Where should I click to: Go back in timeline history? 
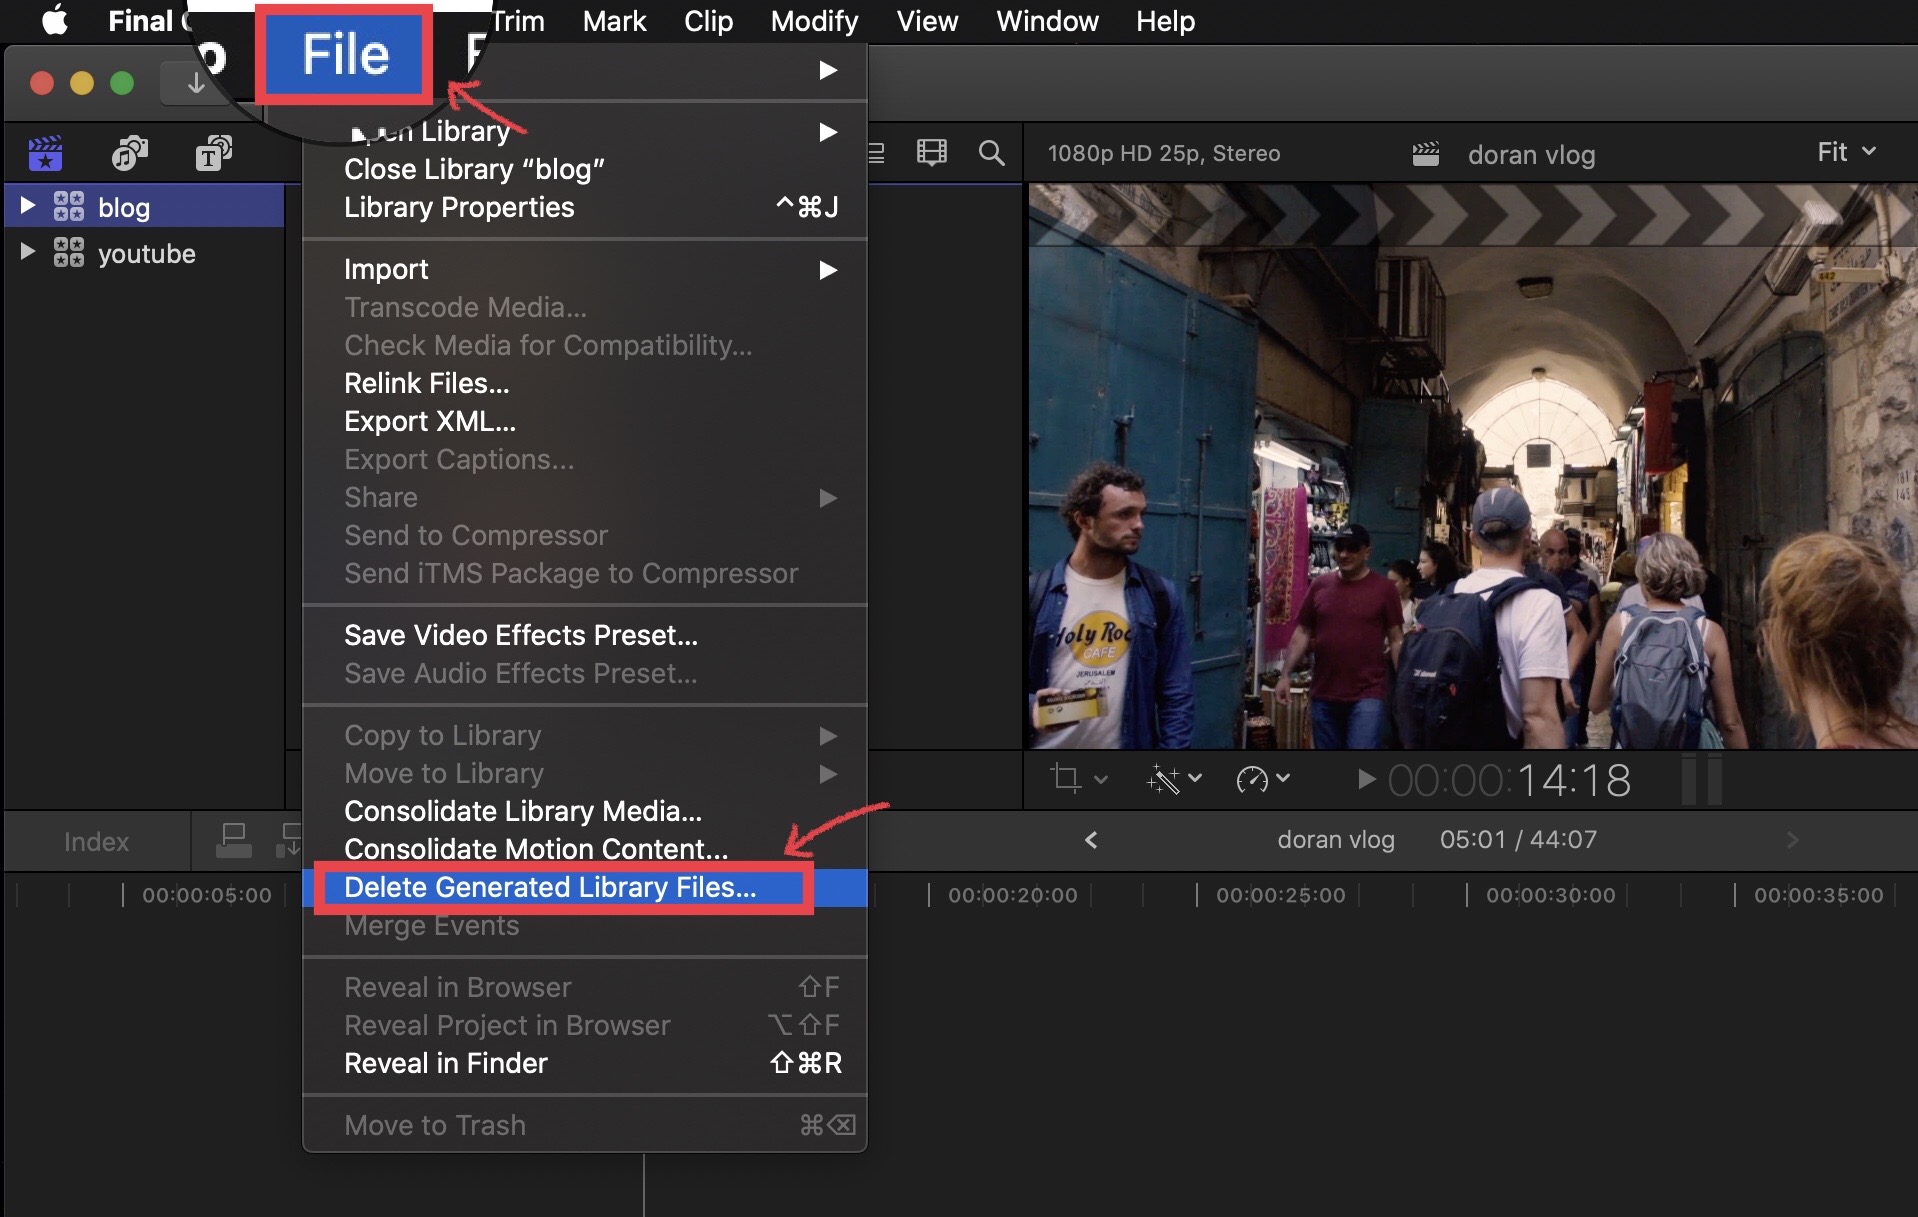[1091, 840]
